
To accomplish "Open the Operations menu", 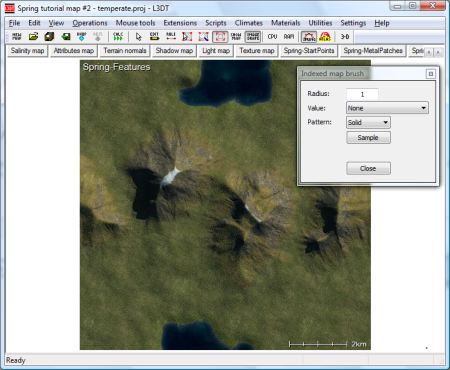I will (90, 23).
